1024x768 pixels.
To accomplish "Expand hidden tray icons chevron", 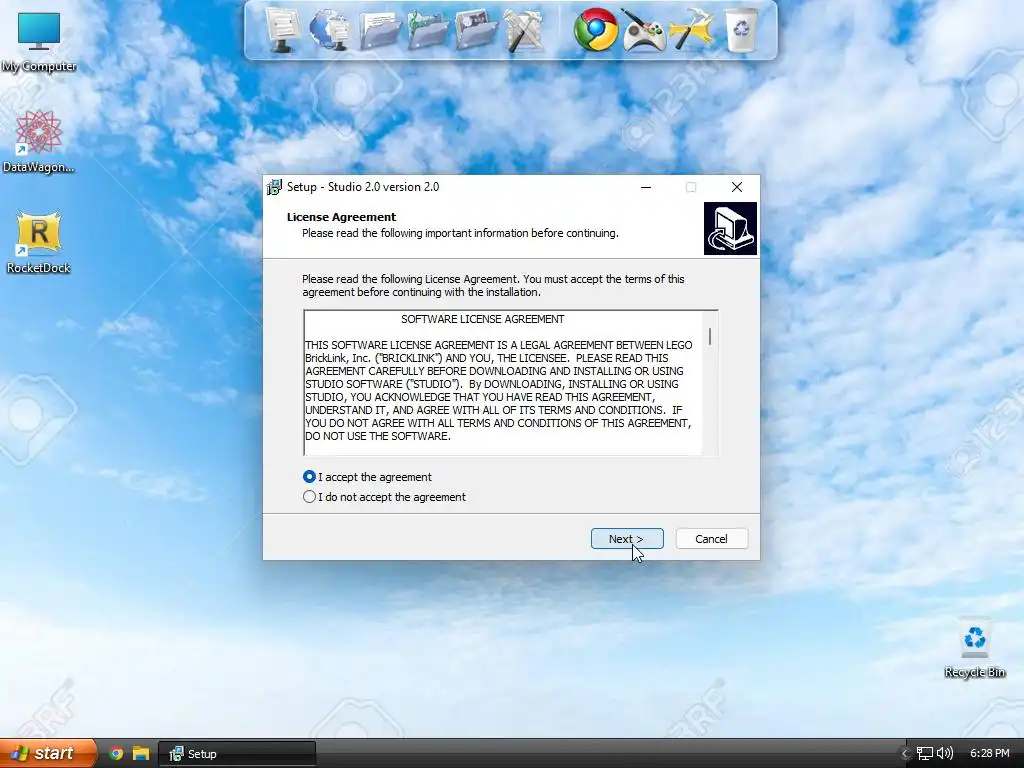I will click(x=904, y=753).
